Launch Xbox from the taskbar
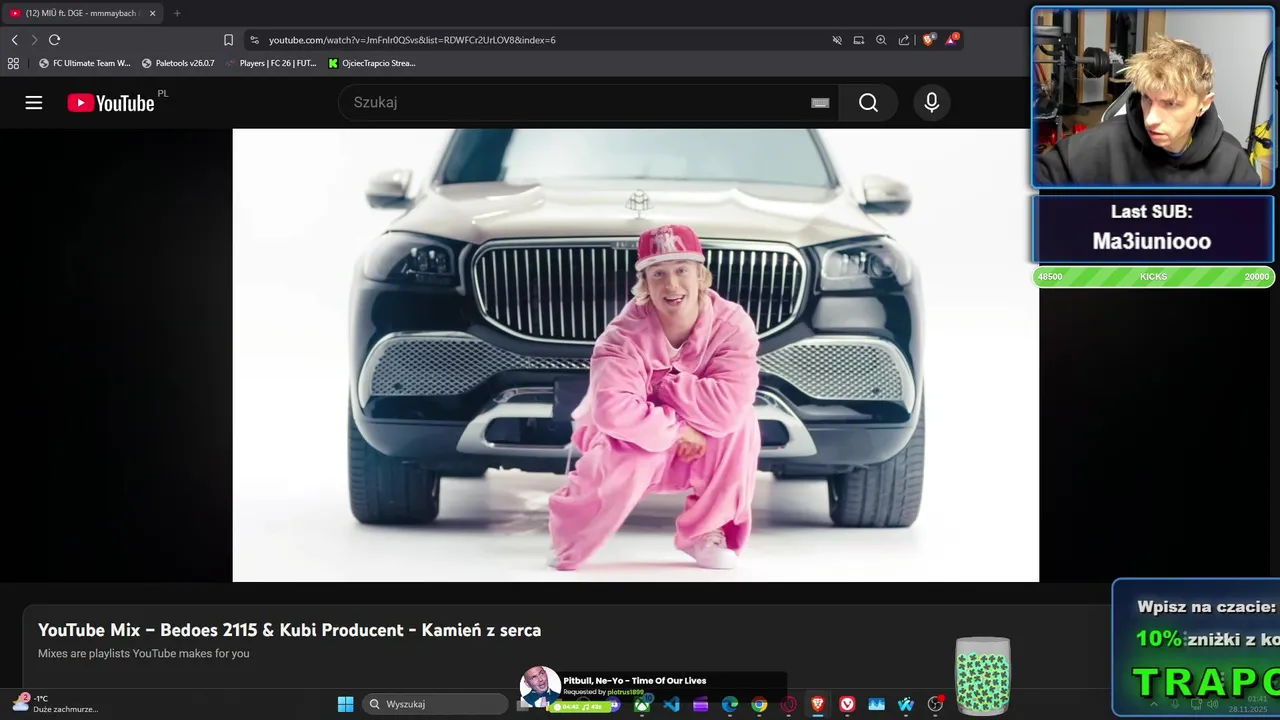1280x720 pixels. click(642, 704)
